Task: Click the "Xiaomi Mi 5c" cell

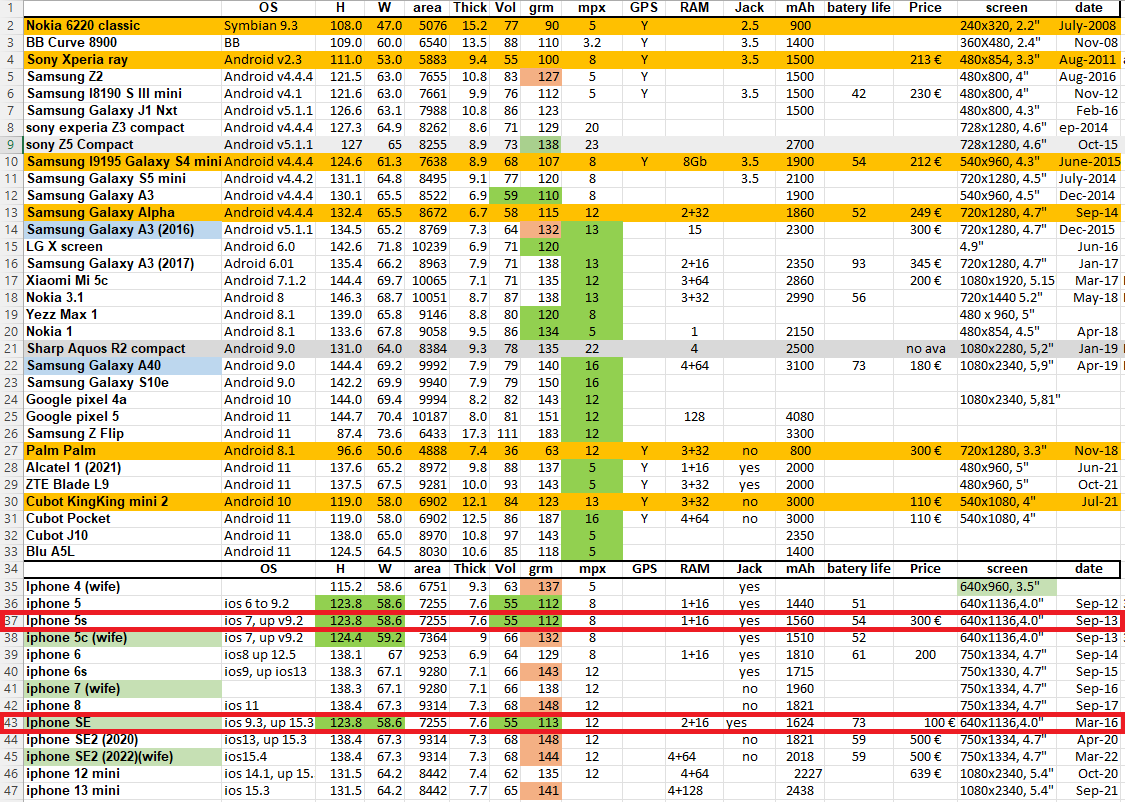Action: (x=123, y=280)
